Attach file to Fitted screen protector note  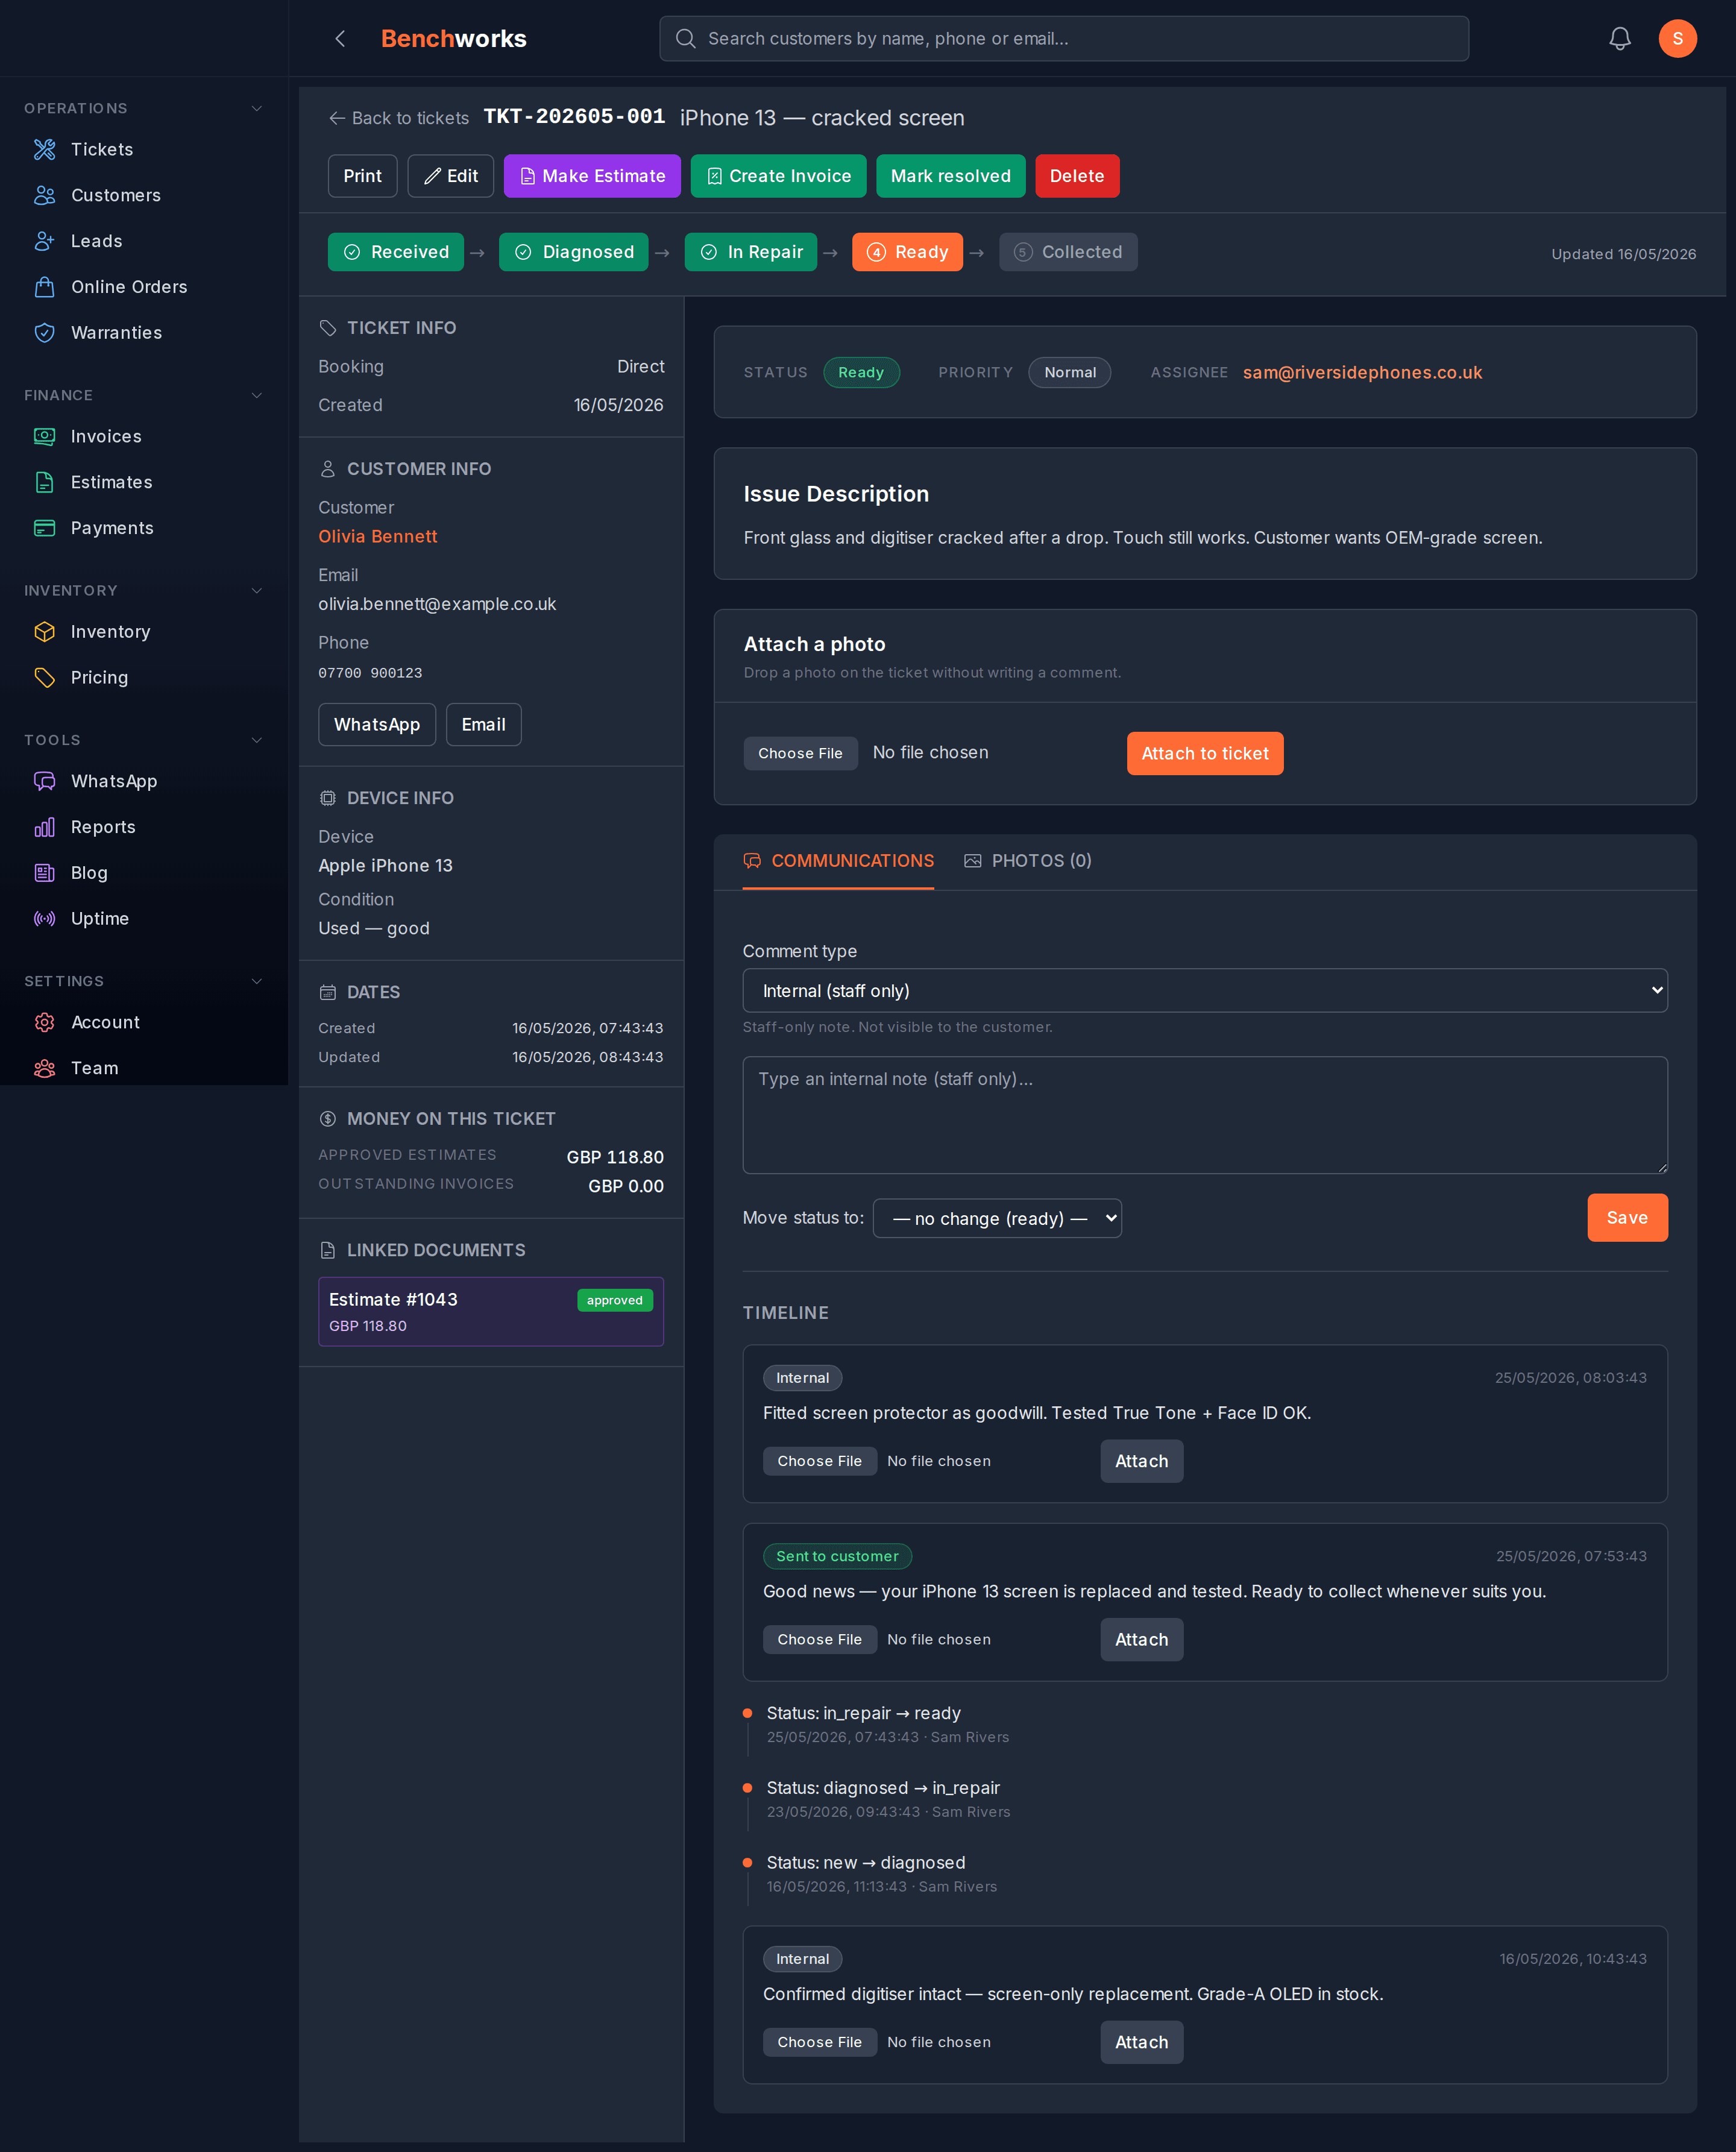[x=1141, y=1462]
